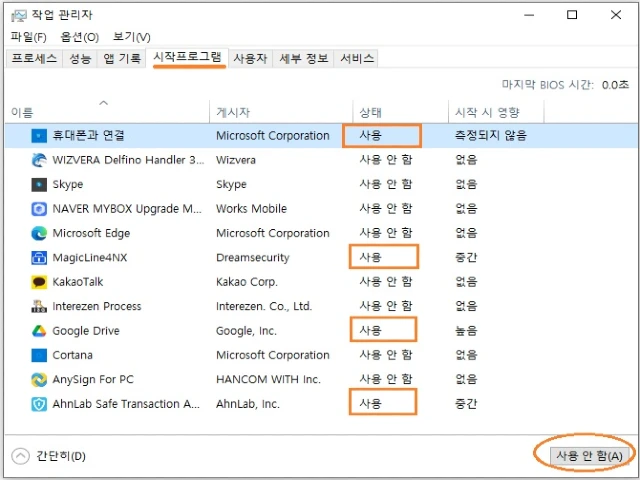Click the 마지막 BIOS 시간 value
The height and width of the screenshot is (480, 640).
pyautogui.click(x=615, y=85)
